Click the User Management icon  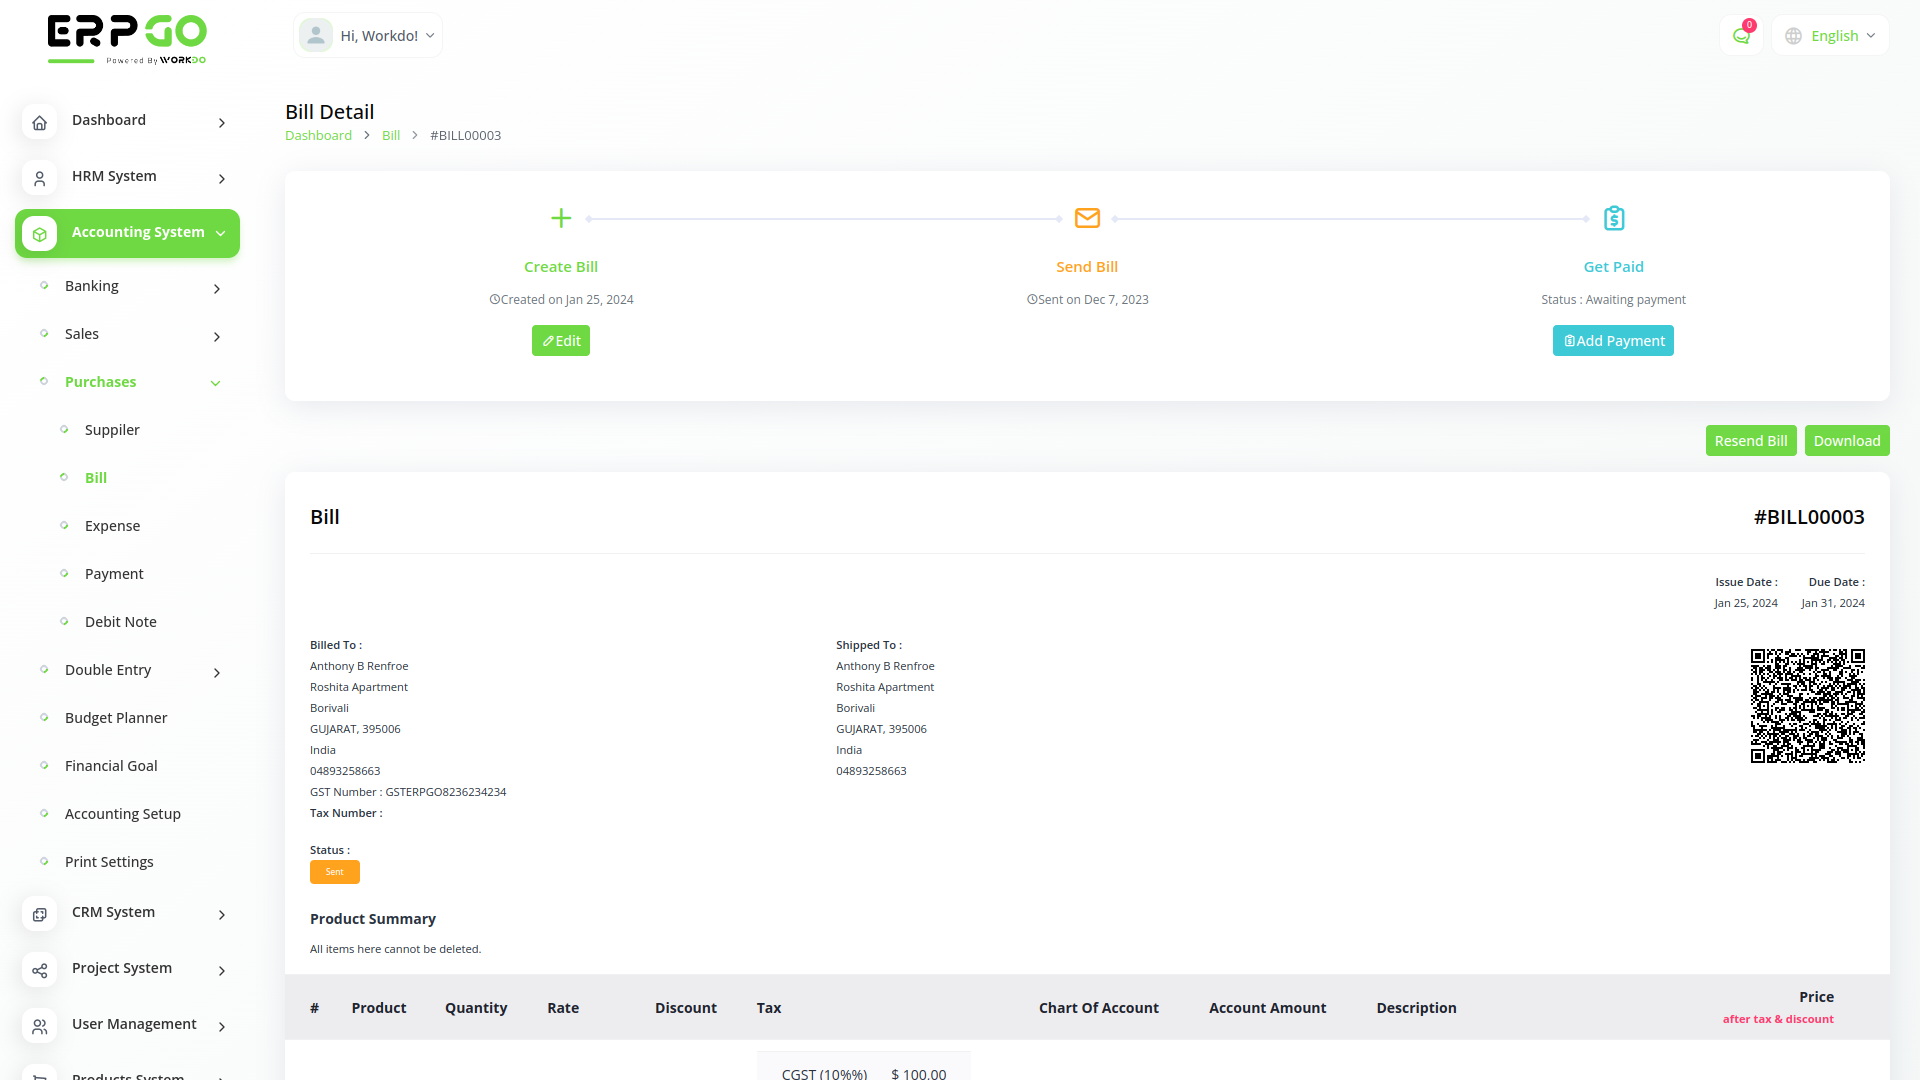(x=39, y=1026)
